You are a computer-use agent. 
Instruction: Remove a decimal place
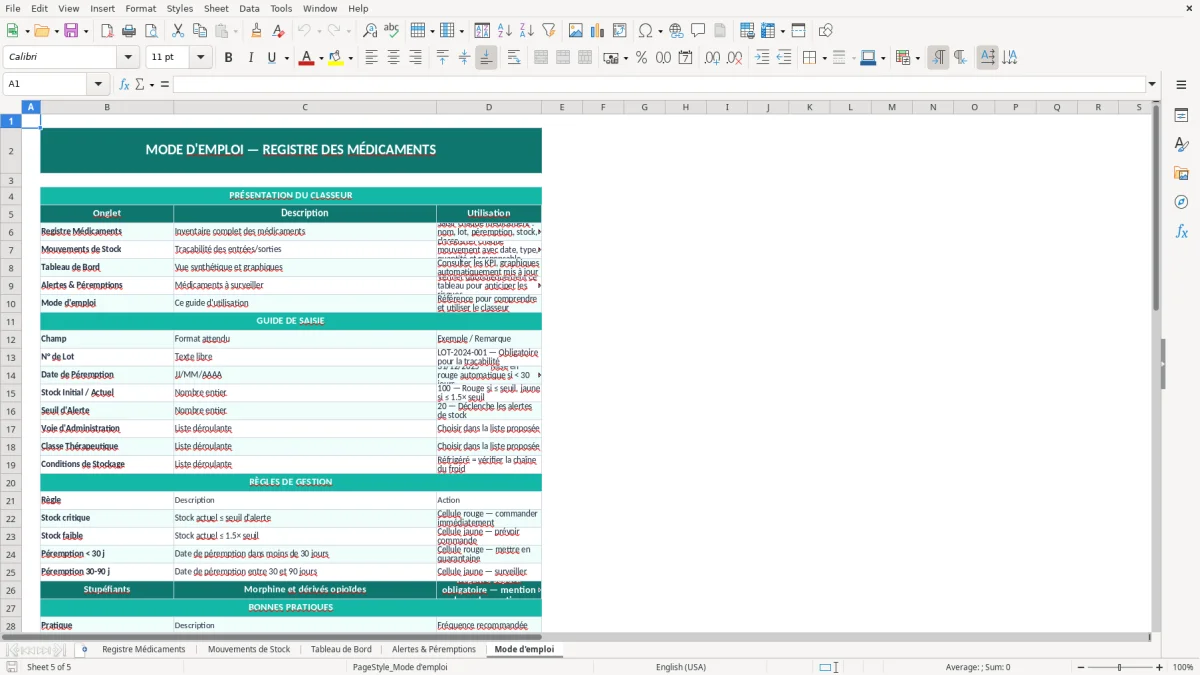[x=734, y=58]
